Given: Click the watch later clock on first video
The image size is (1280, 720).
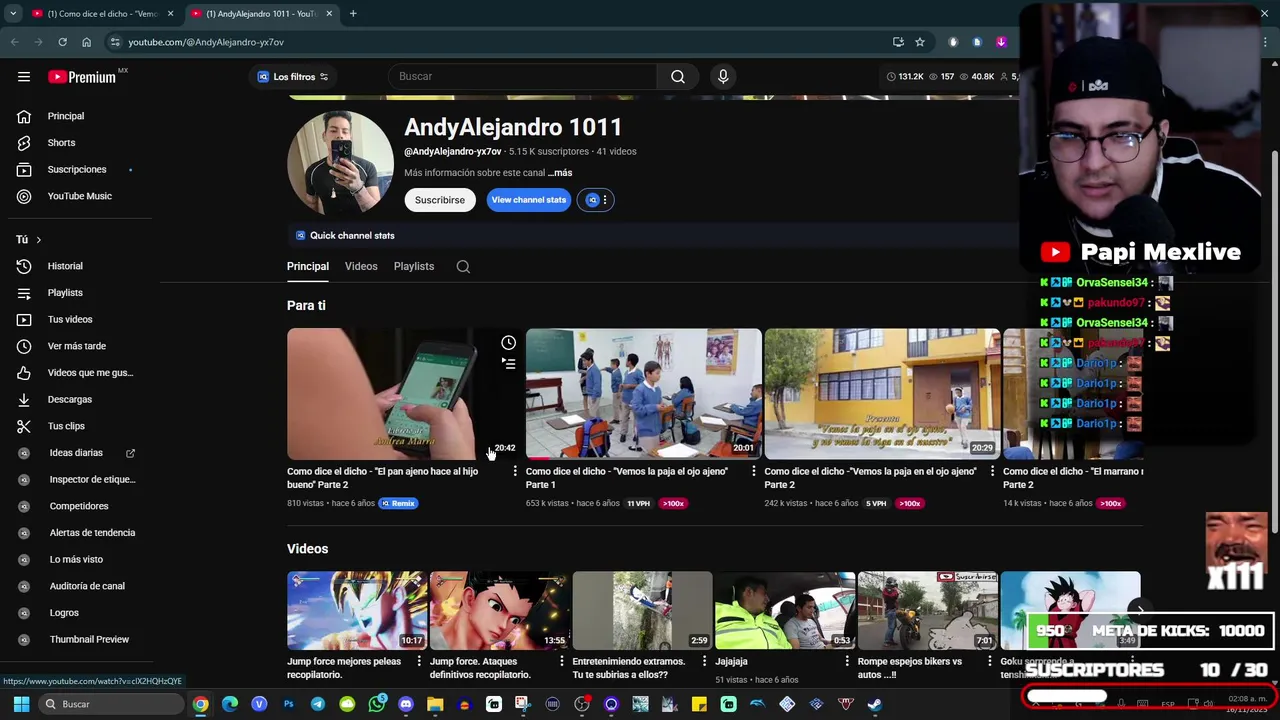Looking at the screenshot, I should point(508,343).
